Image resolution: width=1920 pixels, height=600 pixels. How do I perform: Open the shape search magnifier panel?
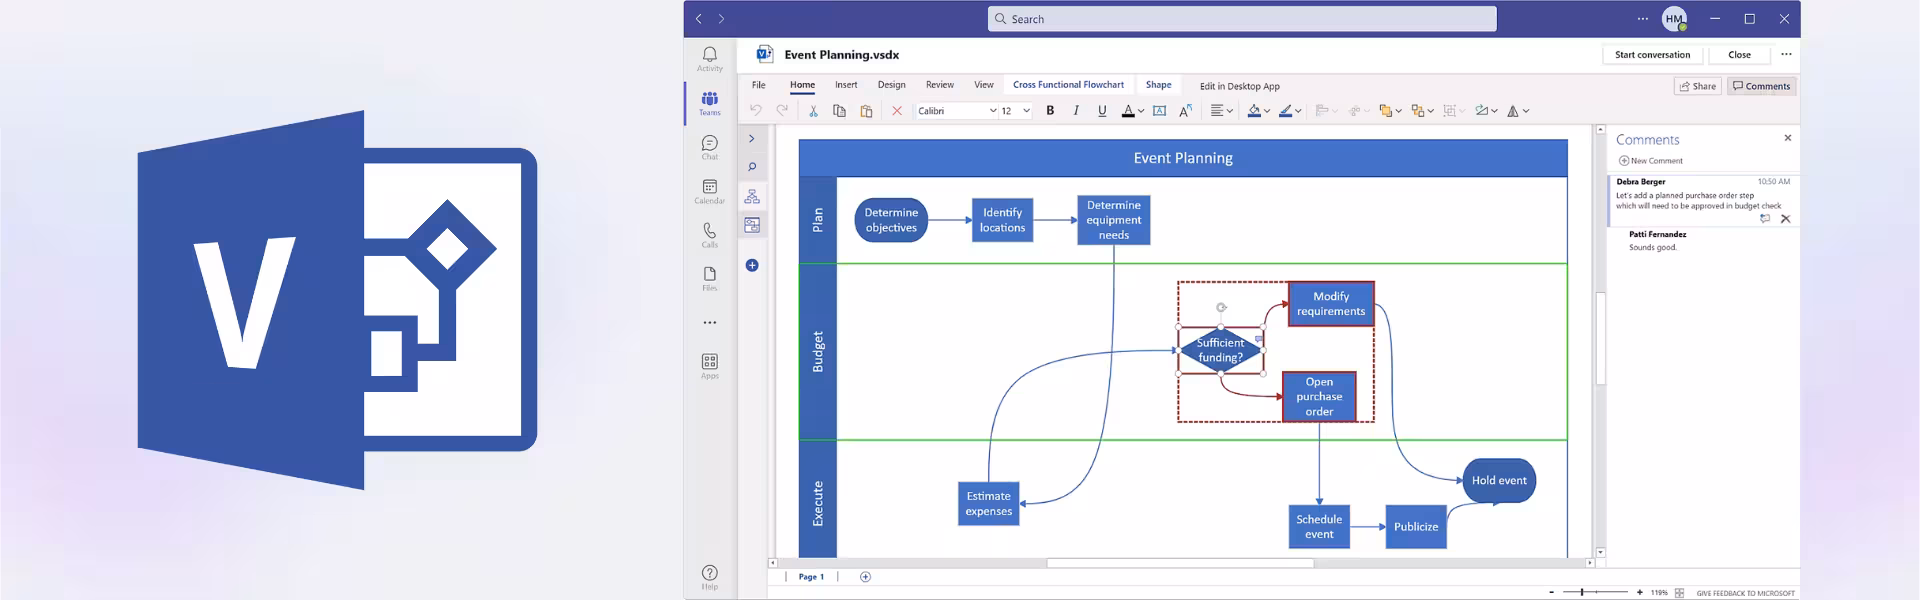click(x=752, y=167)
